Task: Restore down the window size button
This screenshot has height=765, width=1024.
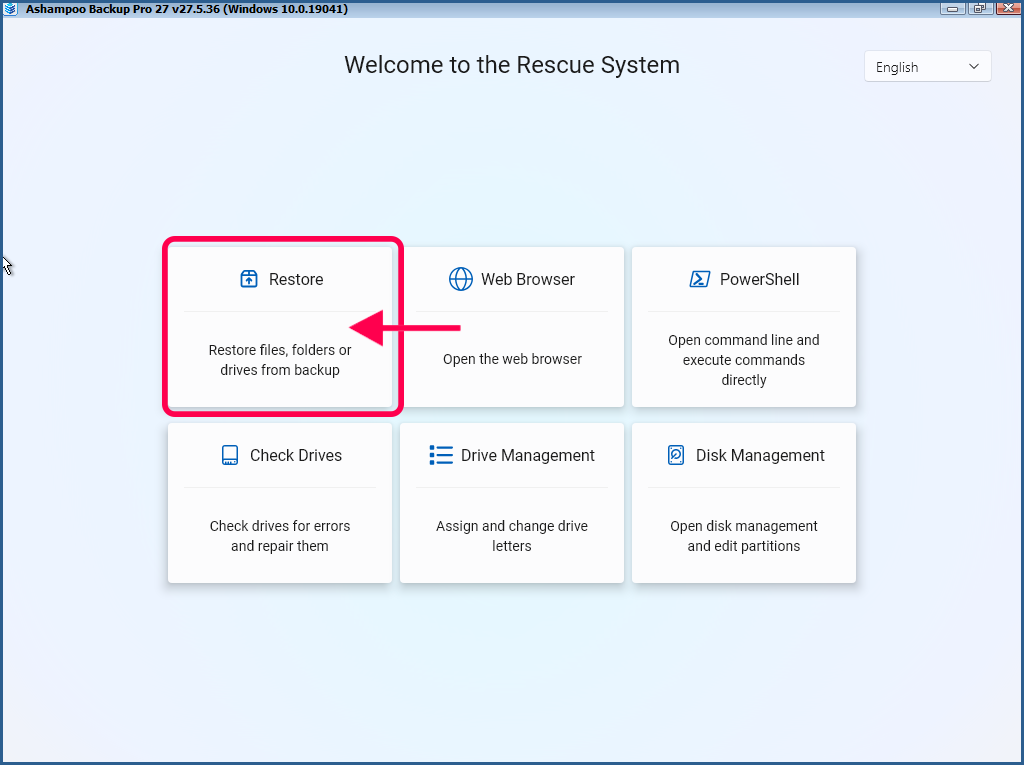Action: [x=980, y=8]
